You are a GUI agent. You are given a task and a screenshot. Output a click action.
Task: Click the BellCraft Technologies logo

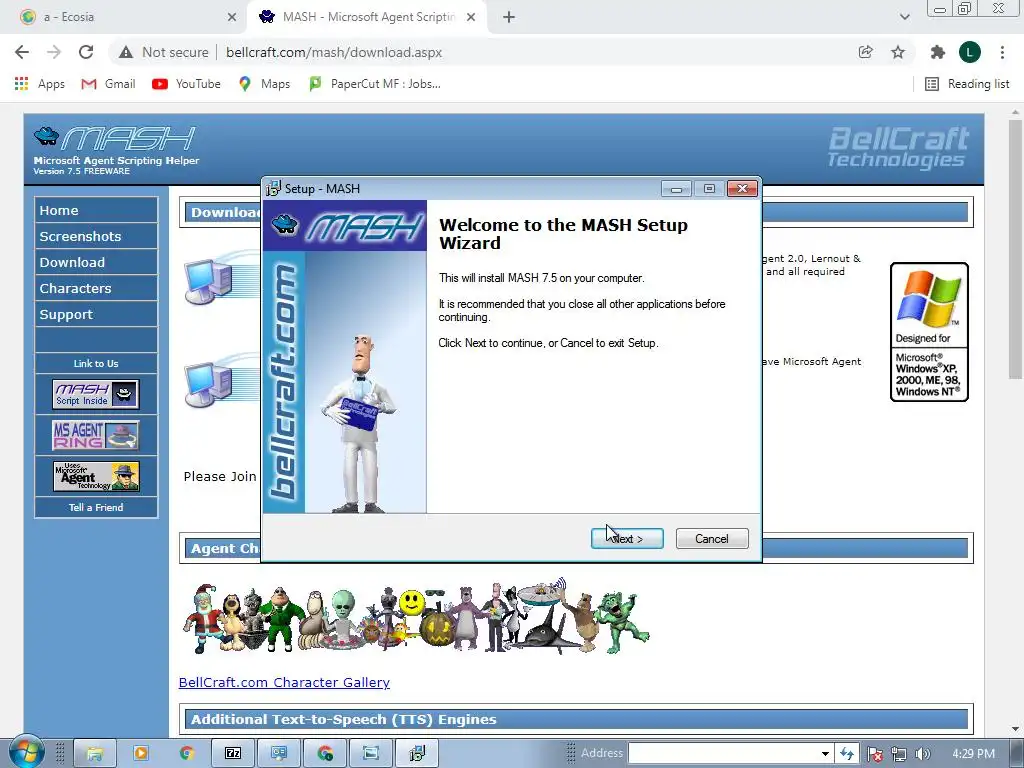coord(898,148)
